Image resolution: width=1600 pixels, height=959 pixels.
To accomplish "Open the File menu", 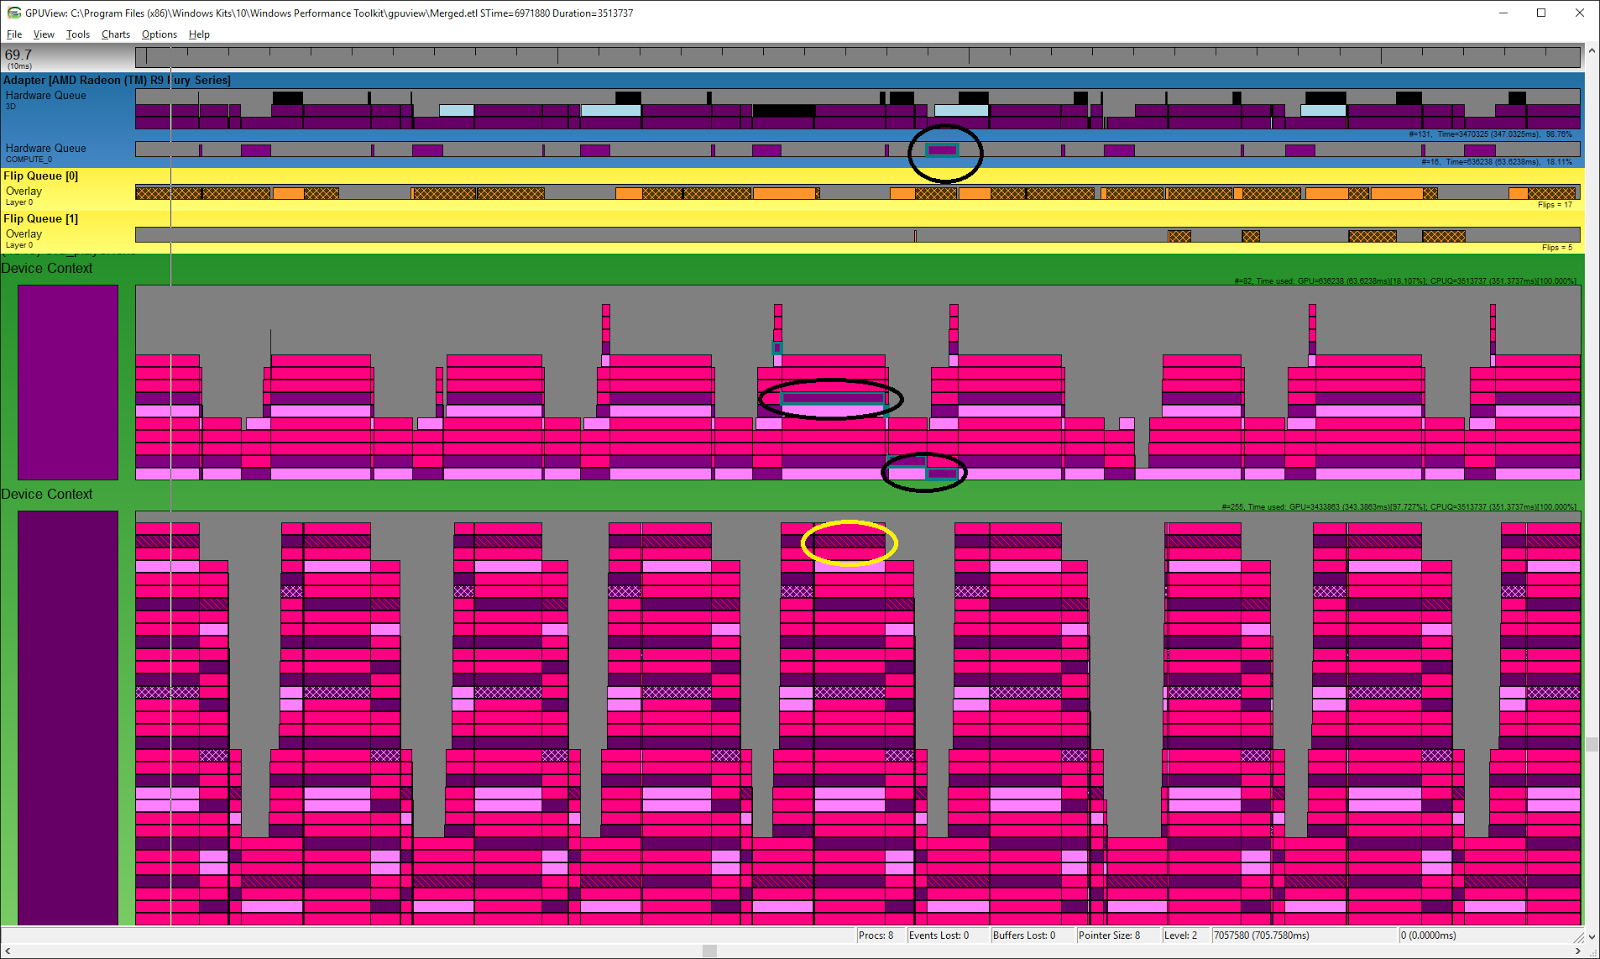I will point(14,34).
